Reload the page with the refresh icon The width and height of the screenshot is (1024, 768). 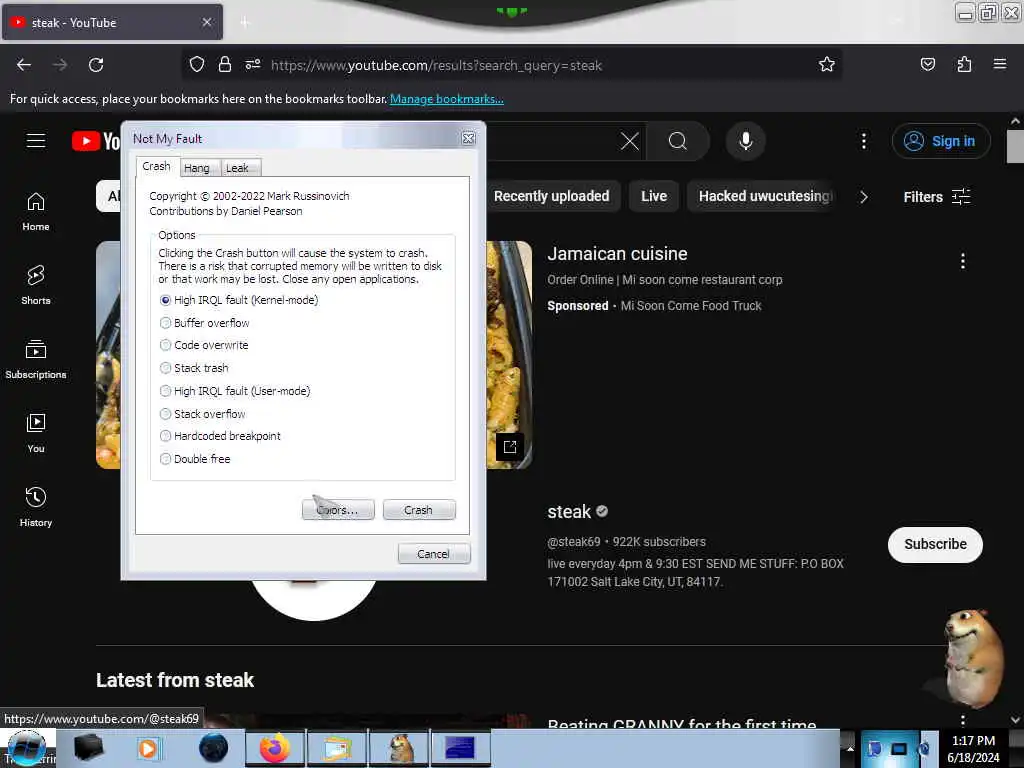click(x=96, y=65)
